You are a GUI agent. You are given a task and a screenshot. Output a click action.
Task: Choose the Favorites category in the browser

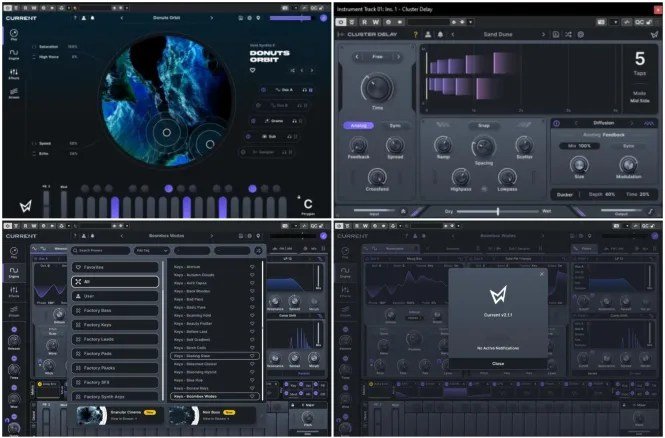(x=115, y=268)
